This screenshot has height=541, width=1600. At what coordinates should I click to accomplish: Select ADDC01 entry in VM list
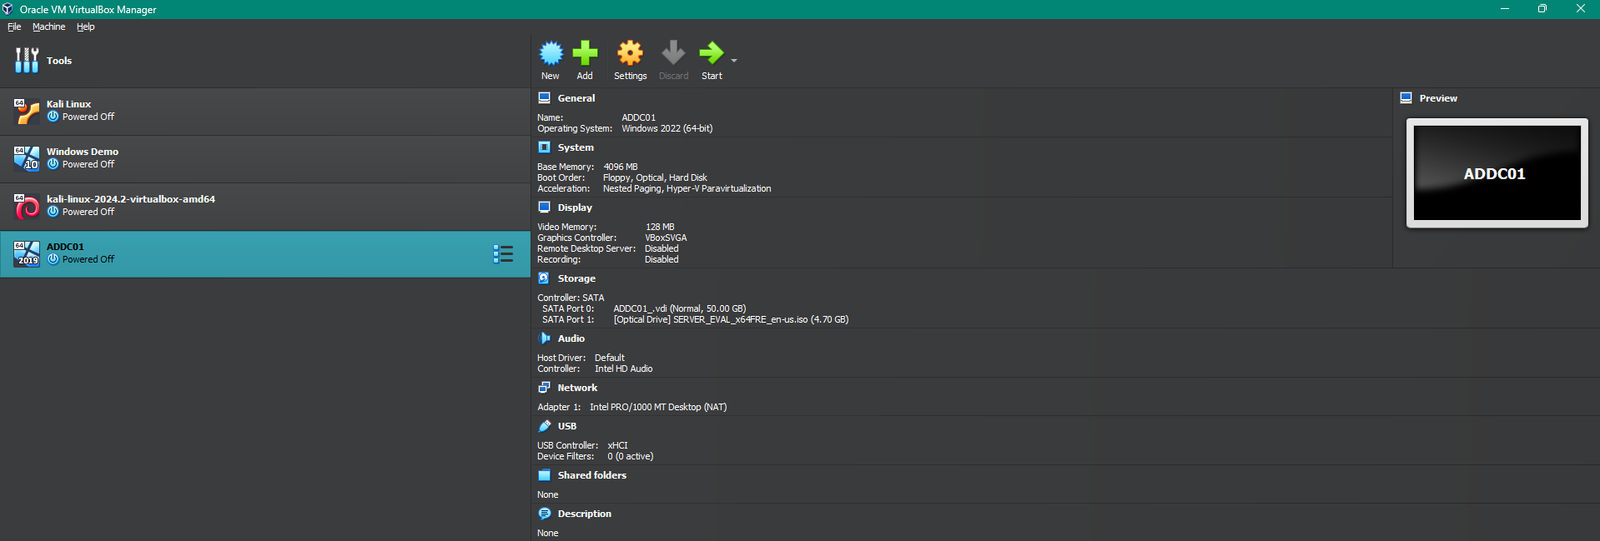coord(265,254)
